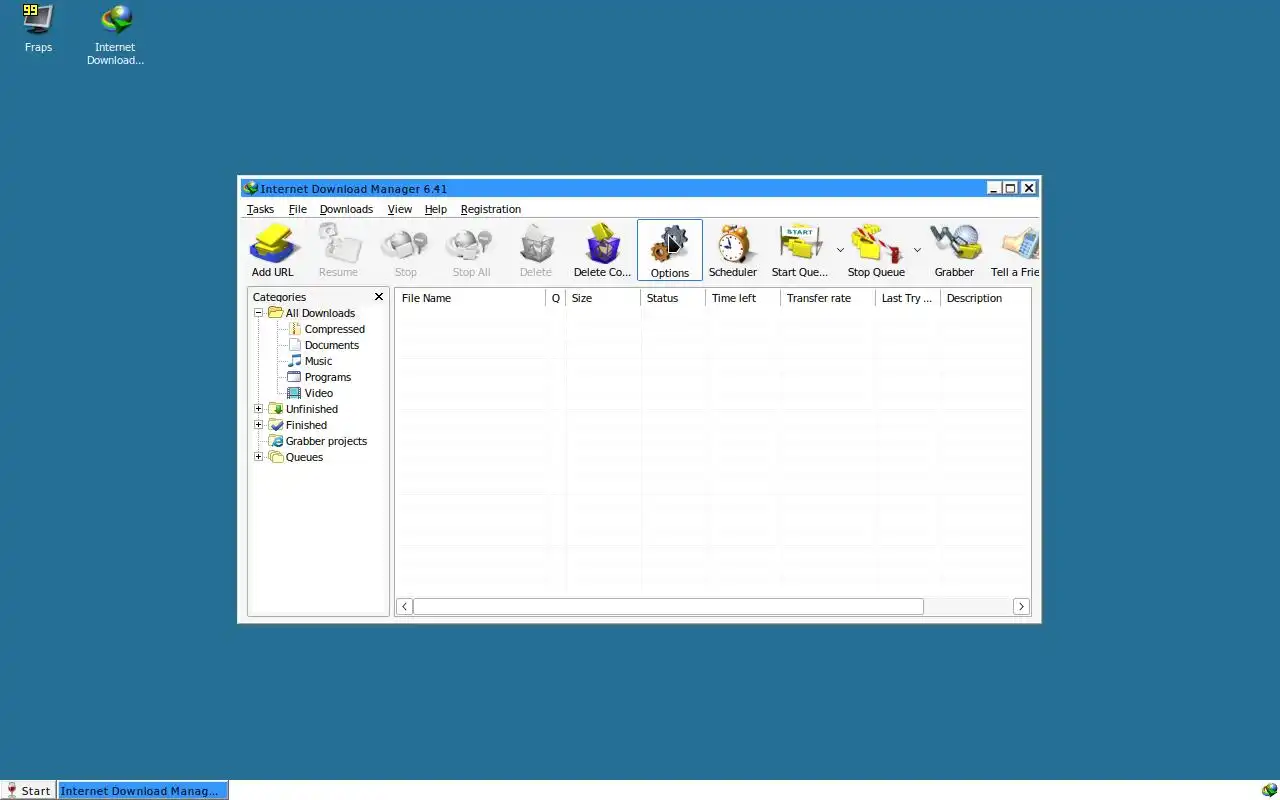The image size is (1280, 800).
Task: Sort by File Name column header
Action: 470,298
